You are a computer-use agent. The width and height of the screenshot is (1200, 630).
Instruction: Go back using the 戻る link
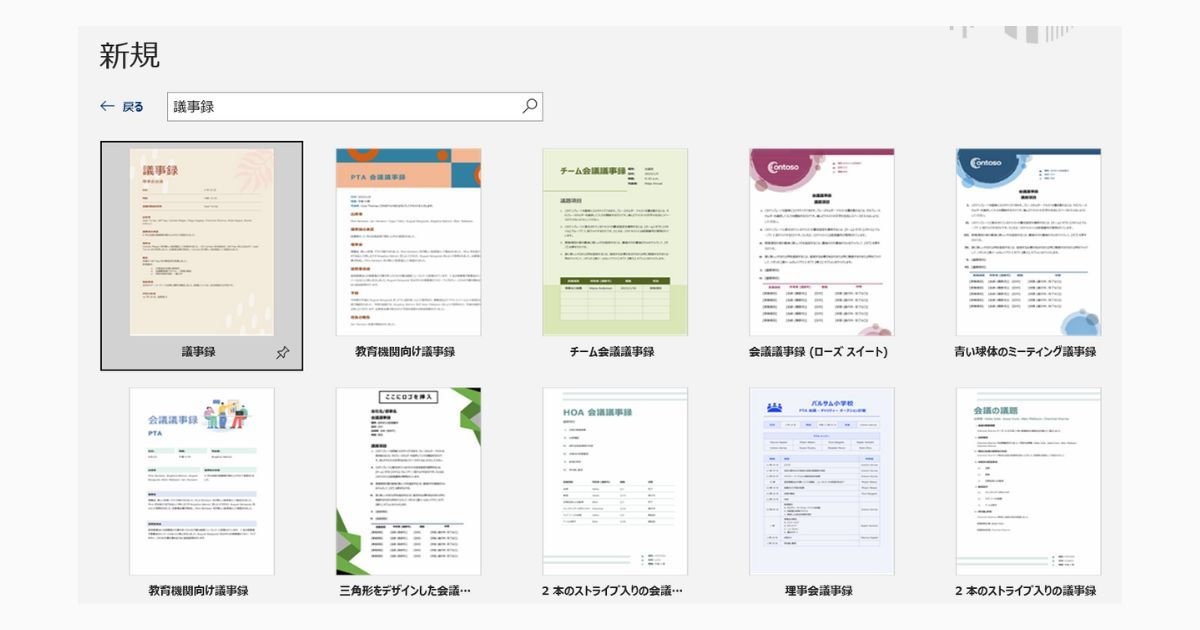coord(133,107)
